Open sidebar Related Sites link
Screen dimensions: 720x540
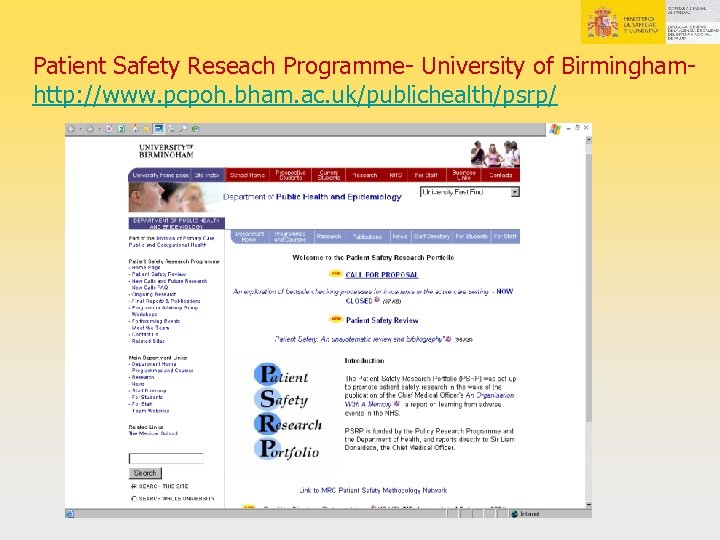tap(148, 341)
